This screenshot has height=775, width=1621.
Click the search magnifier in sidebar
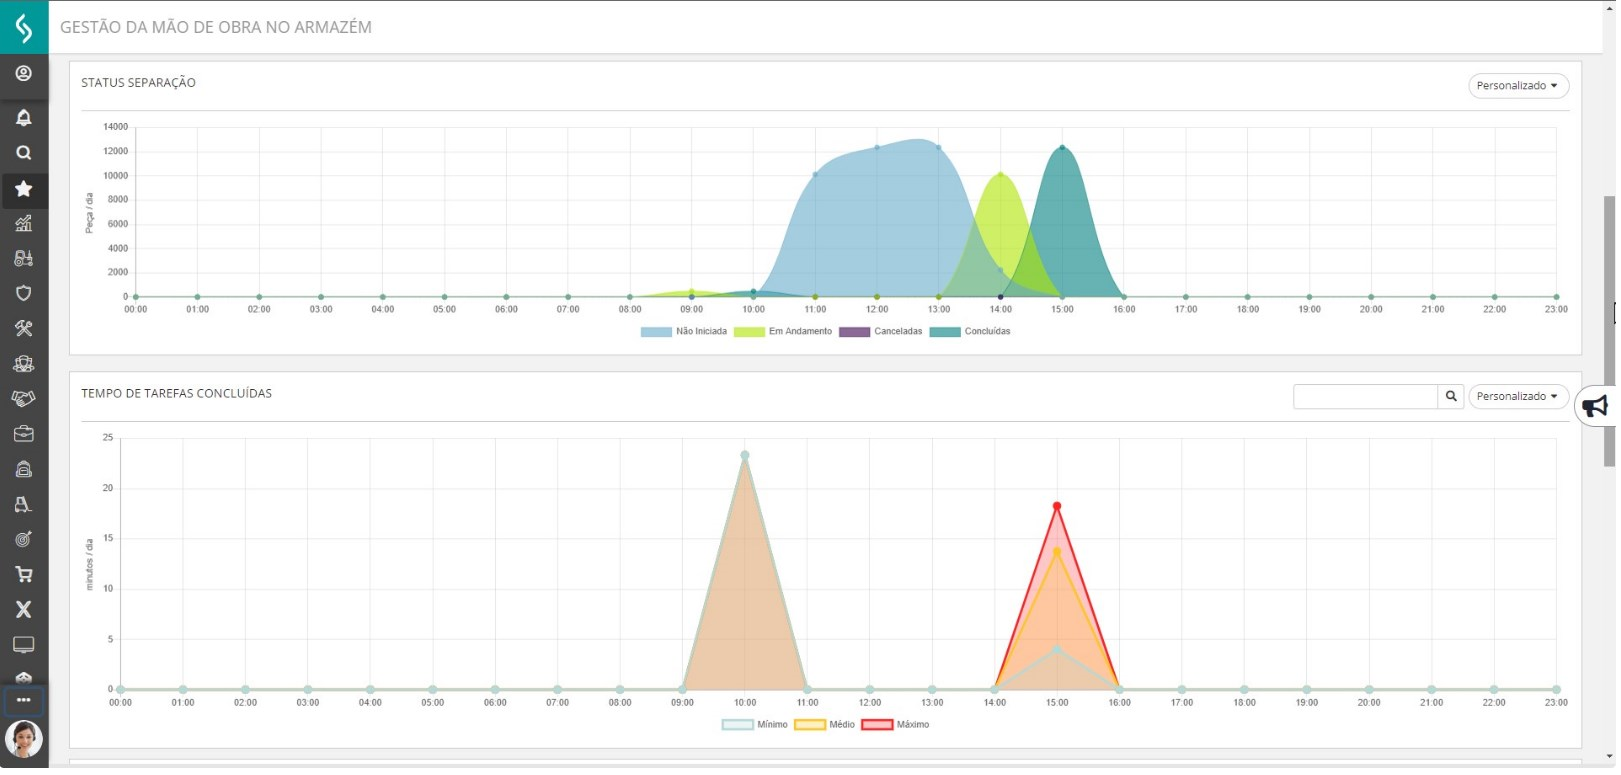(24, 153)
